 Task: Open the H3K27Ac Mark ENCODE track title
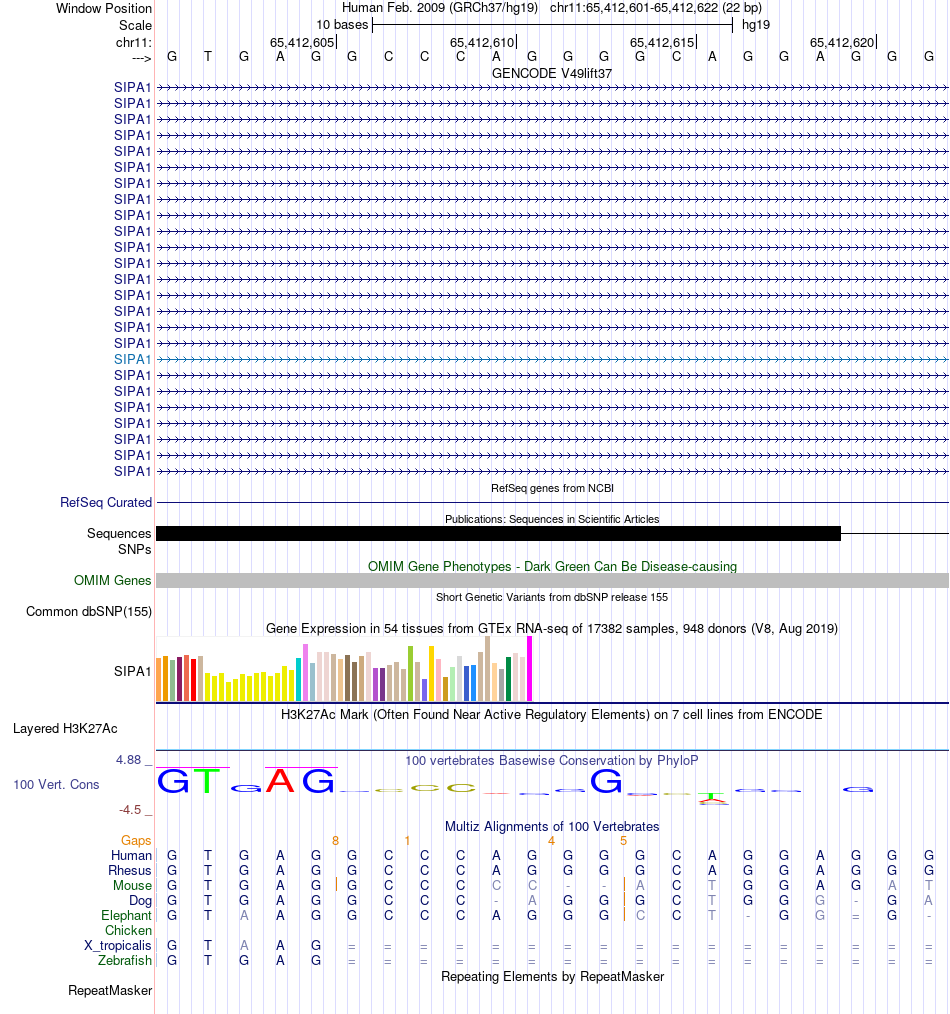(x=552, y=715)
